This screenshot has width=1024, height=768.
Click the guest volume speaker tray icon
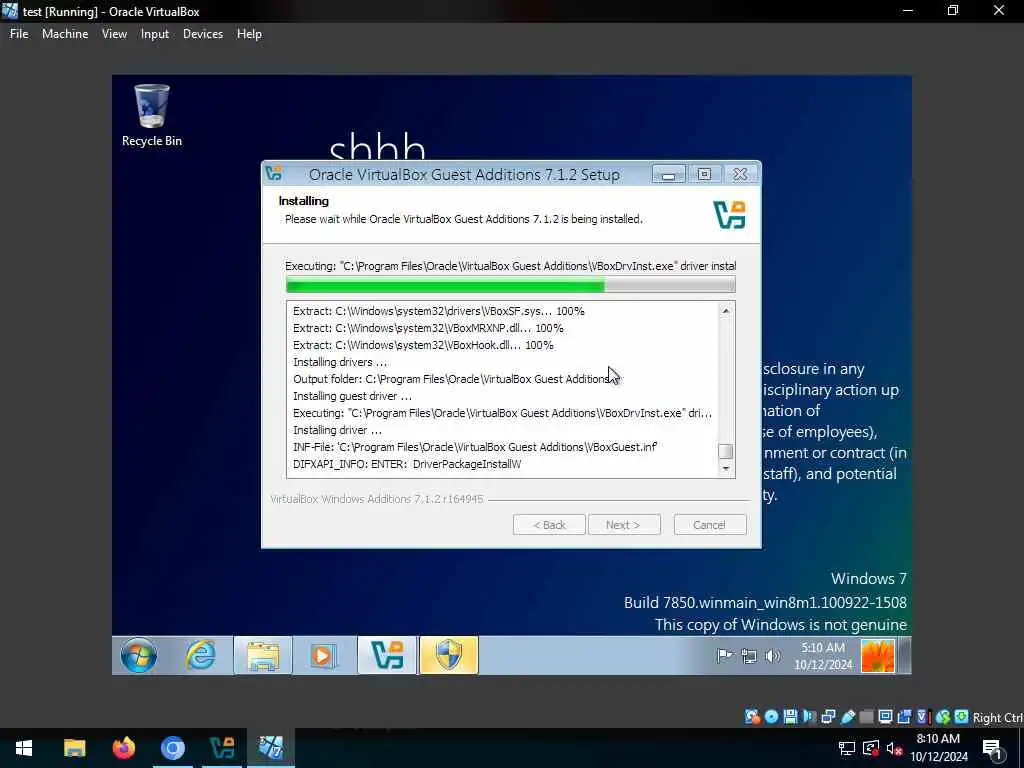point(773,656)
